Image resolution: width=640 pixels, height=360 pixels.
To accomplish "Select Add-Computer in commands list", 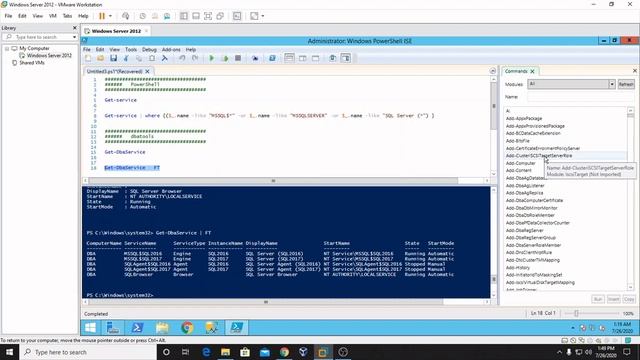I will click(520, 163).
